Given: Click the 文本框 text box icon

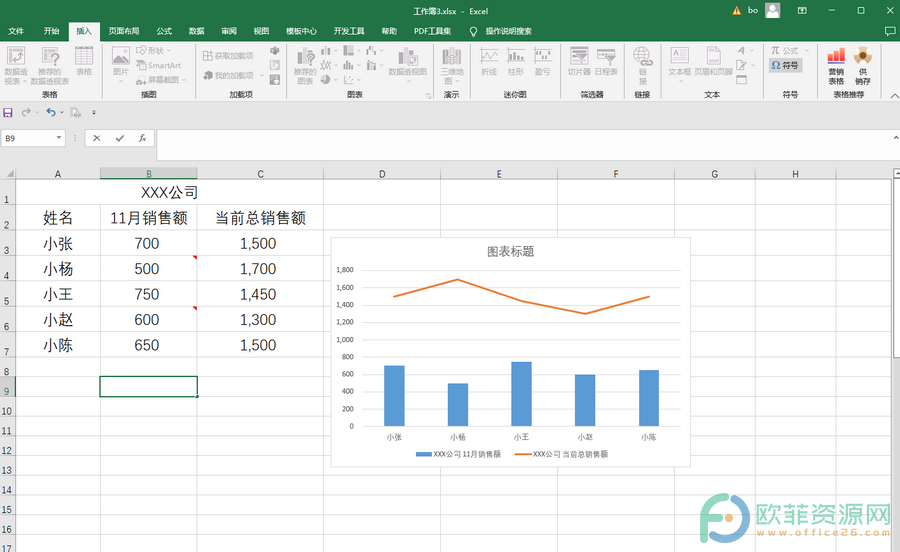Looking at the screenshot, I should [x=680, y=62].
